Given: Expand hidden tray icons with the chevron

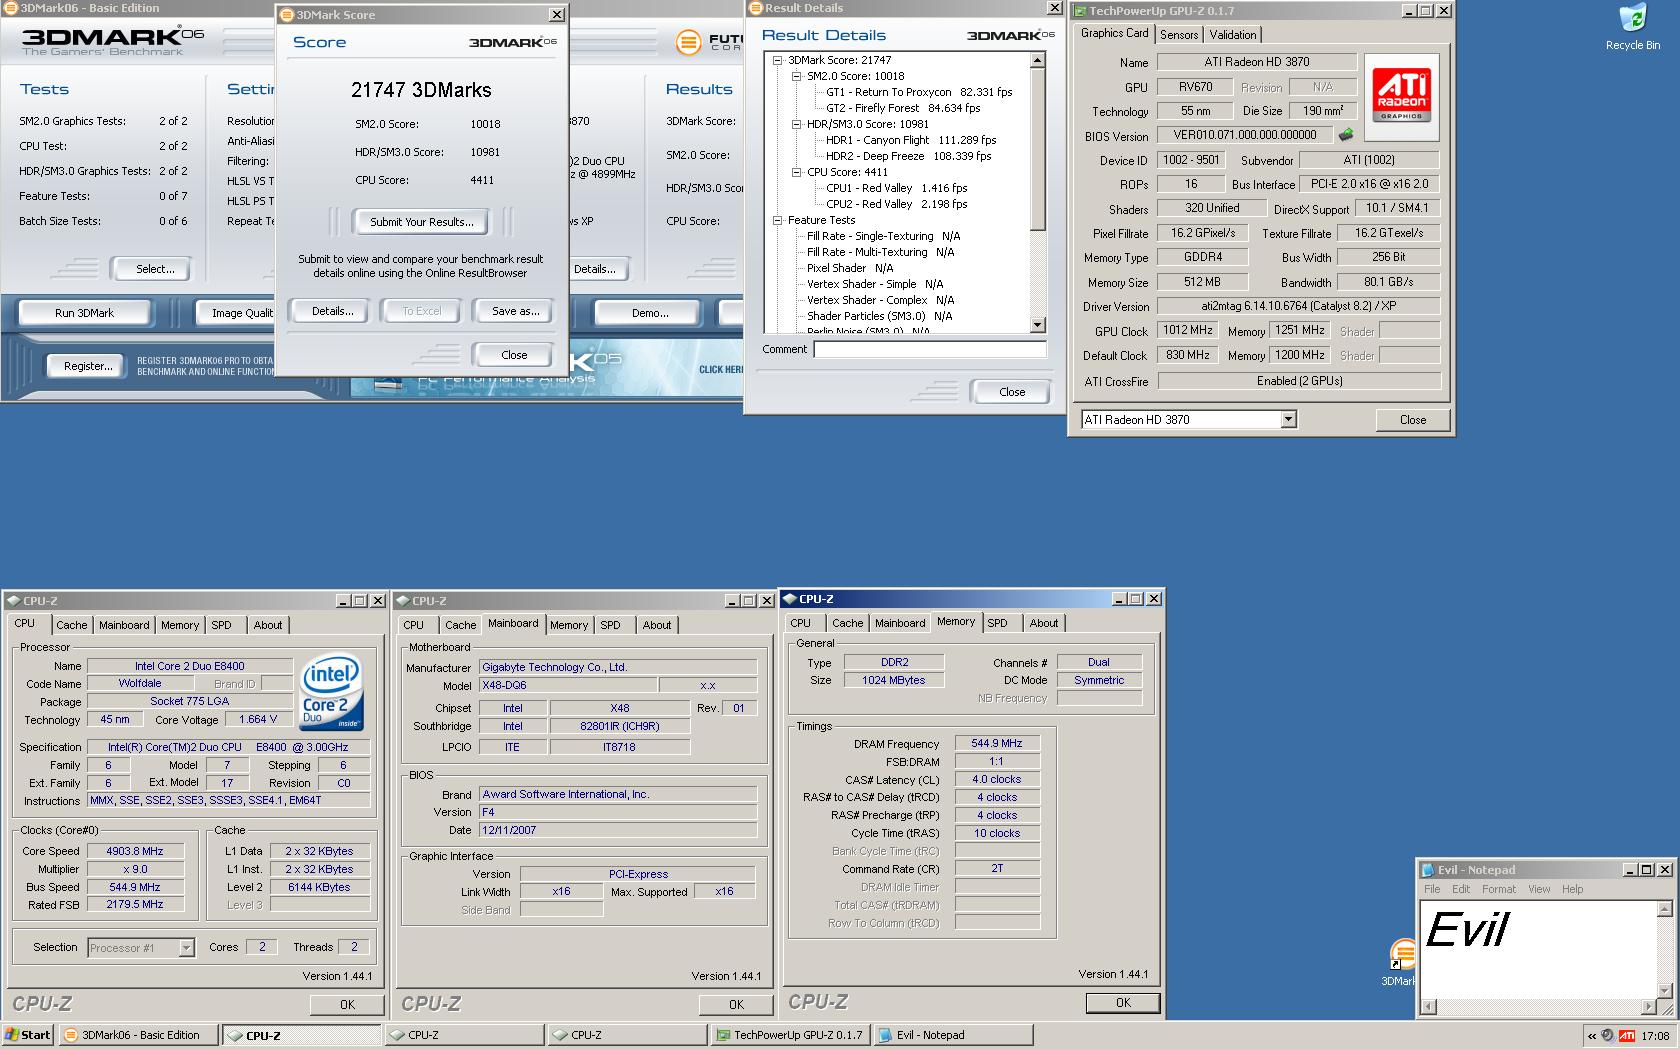Looking at the screenshot, I should (1591, 1036).
